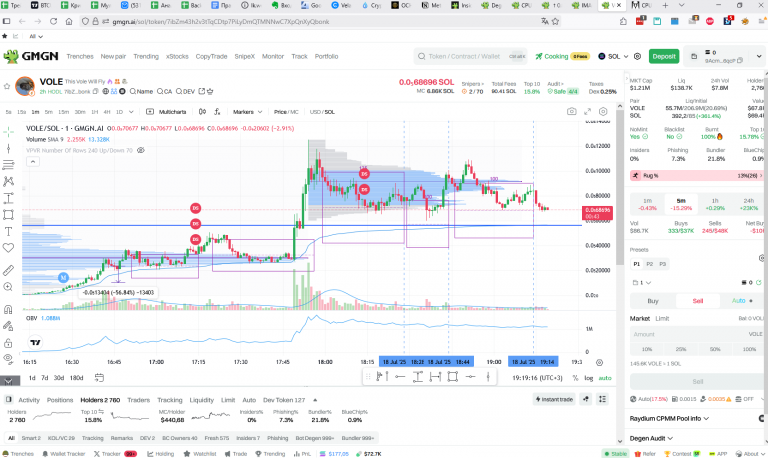Open the Trenches menu item
This screenshot has width=768, height=458.
pos(80,56)
